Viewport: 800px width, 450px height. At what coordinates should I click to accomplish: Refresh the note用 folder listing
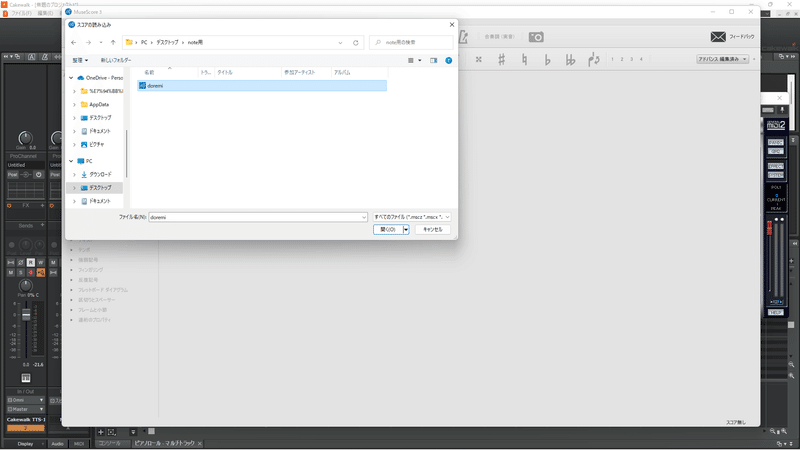pyautogui.click(x=356, y=43)
